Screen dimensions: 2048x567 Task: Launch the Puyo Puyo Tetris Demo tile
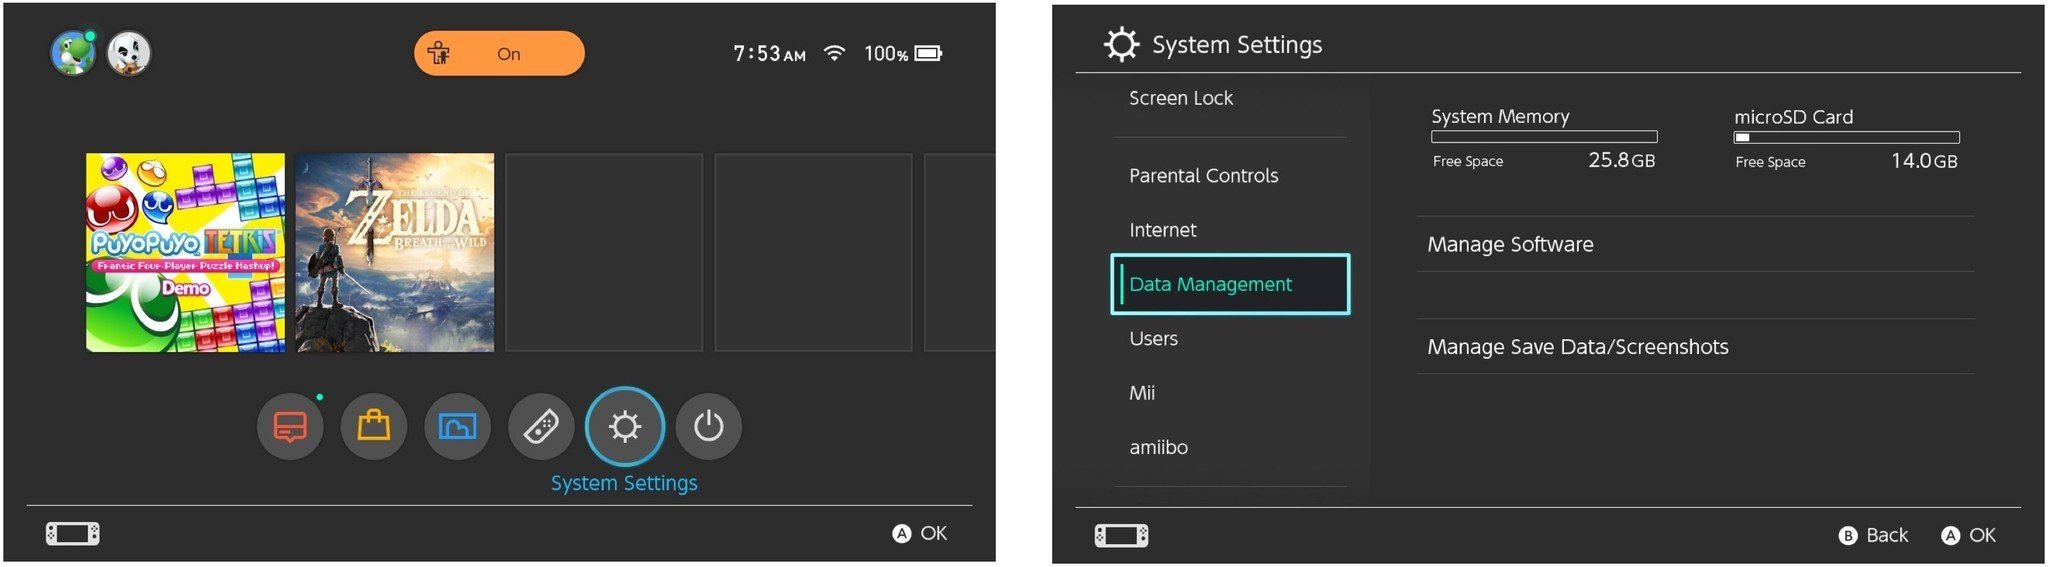click(x=185, y=252)
